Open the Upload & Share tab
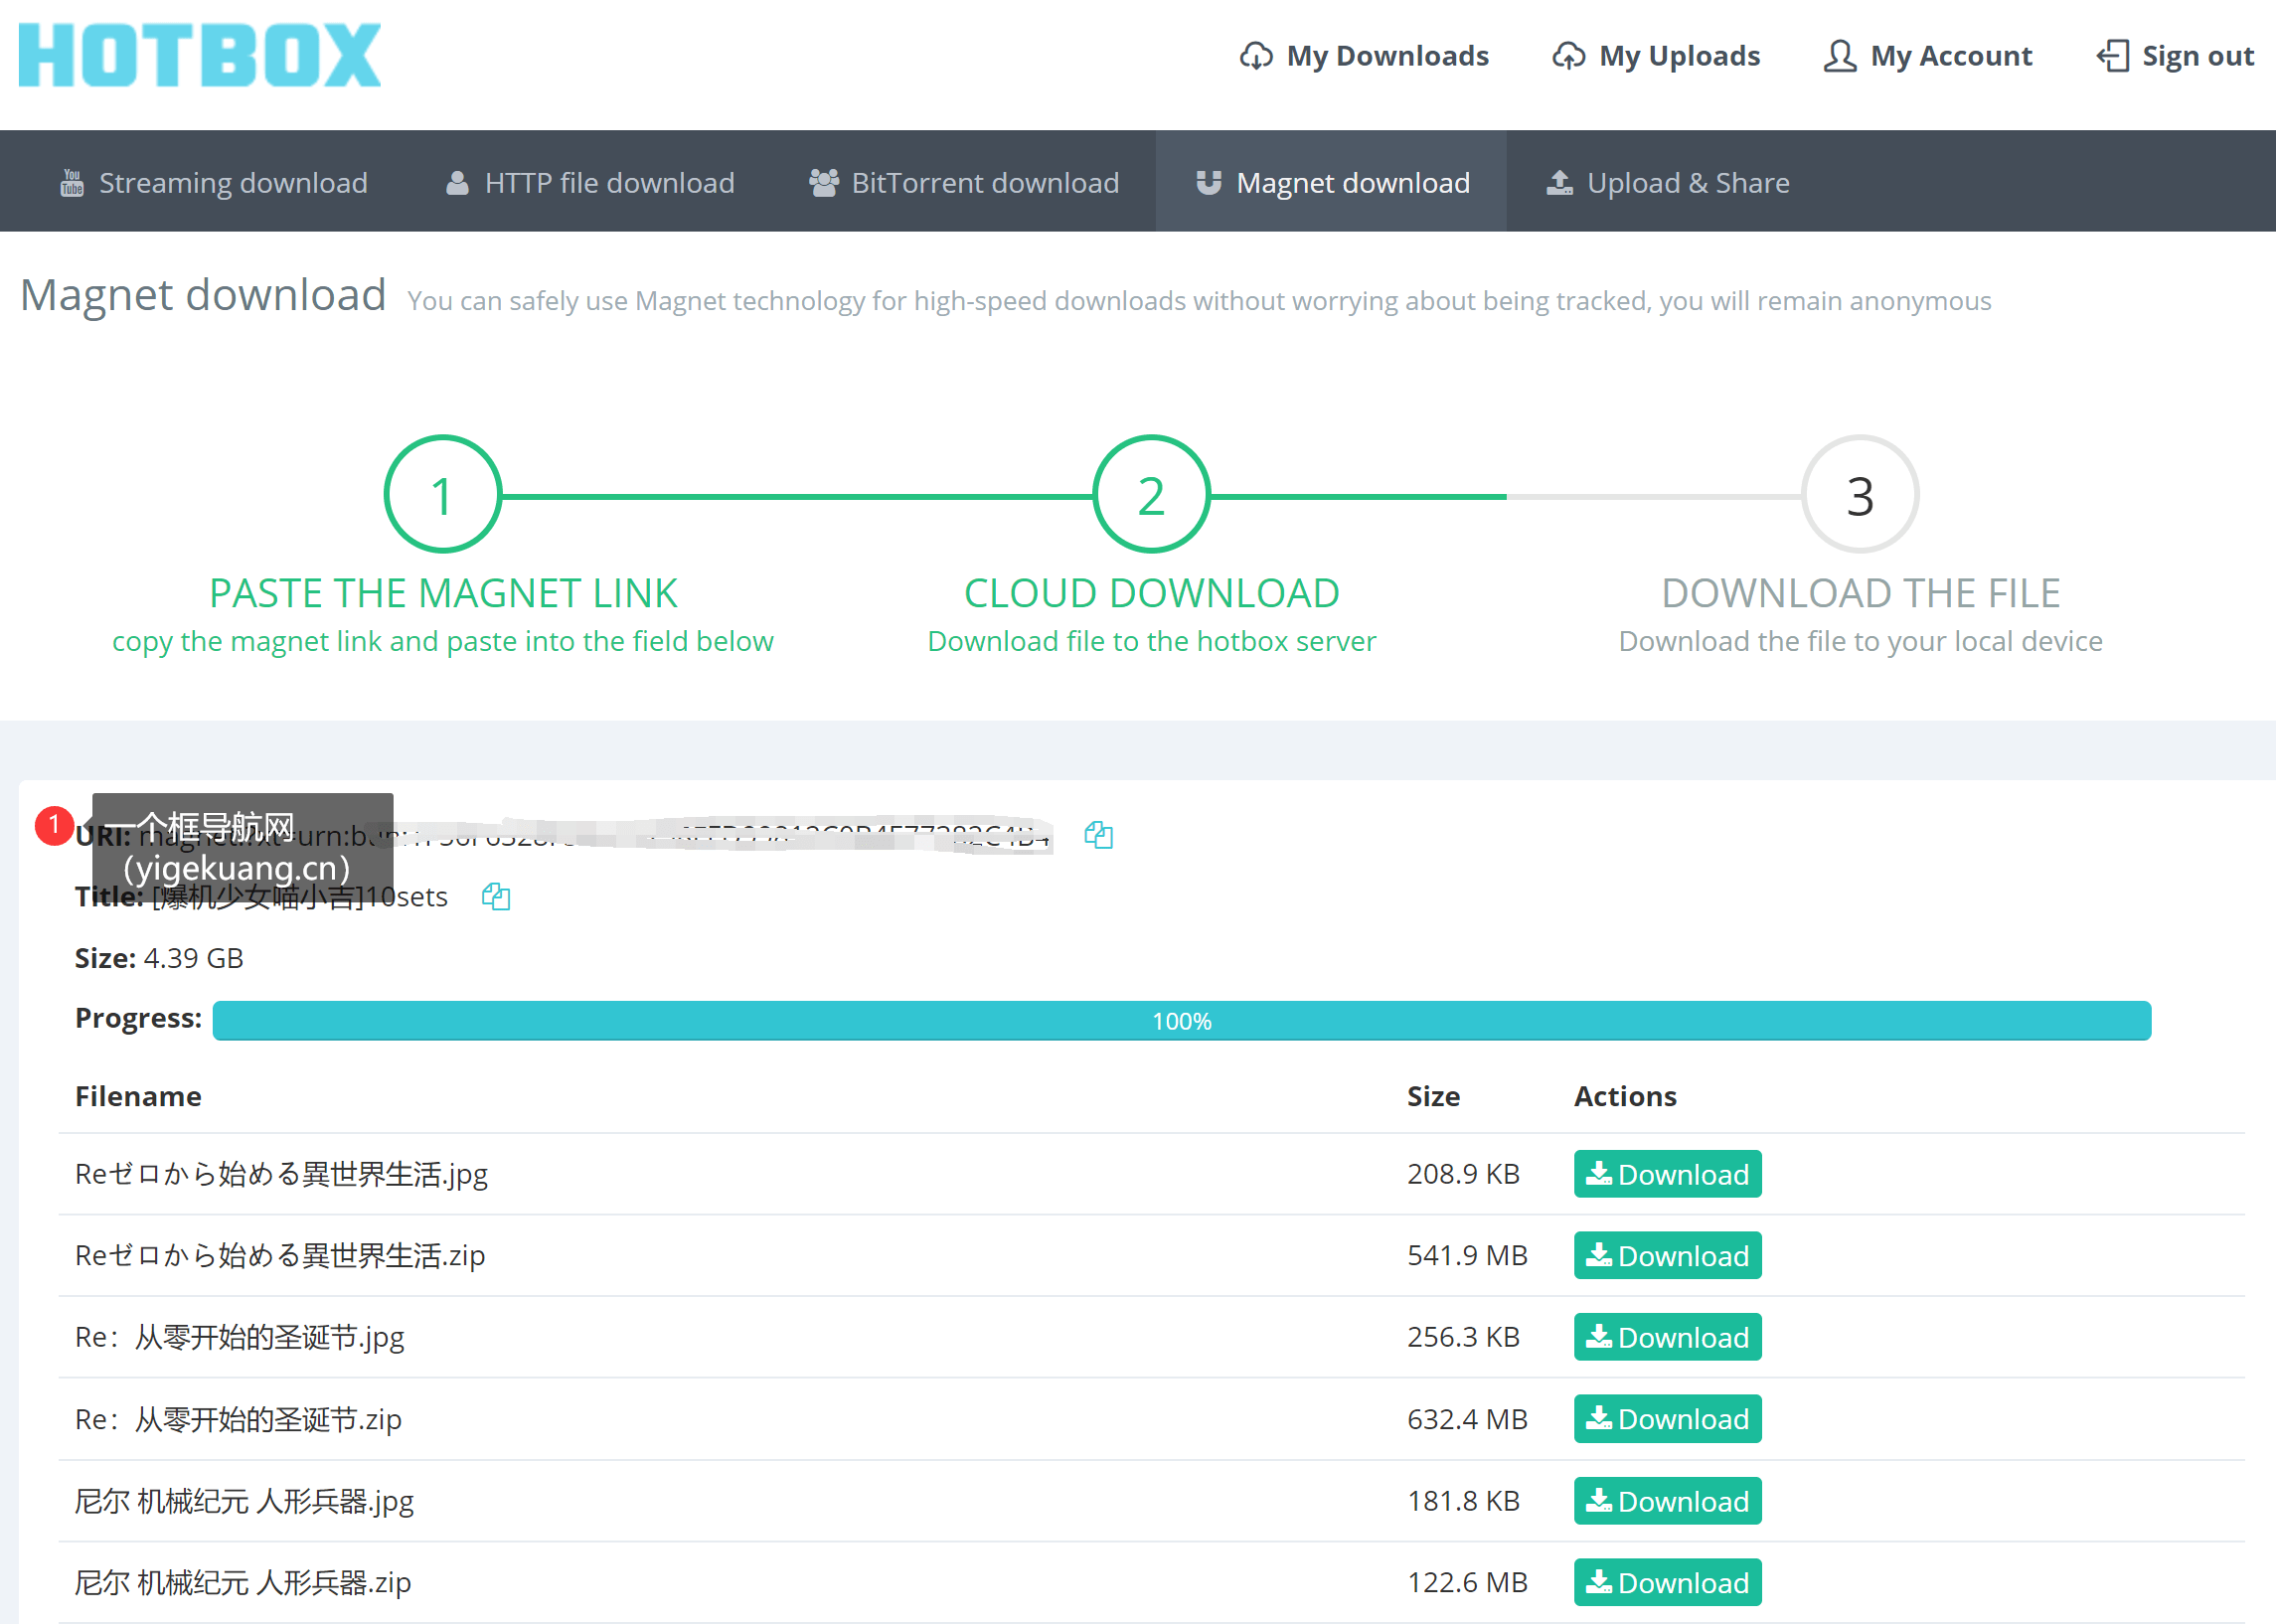Image resolution: width=2276 pixels, height=1624 pixels. 1668,182
